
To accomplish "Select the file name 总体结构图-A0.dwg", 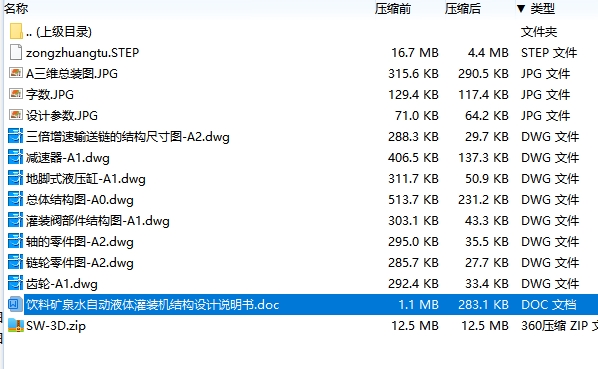I will coord(80,199).
